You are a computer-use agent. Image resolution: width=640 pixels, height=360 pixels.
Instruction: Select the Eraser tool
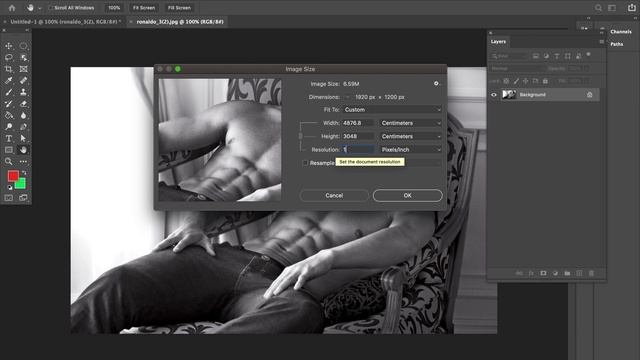click(23, 104)
